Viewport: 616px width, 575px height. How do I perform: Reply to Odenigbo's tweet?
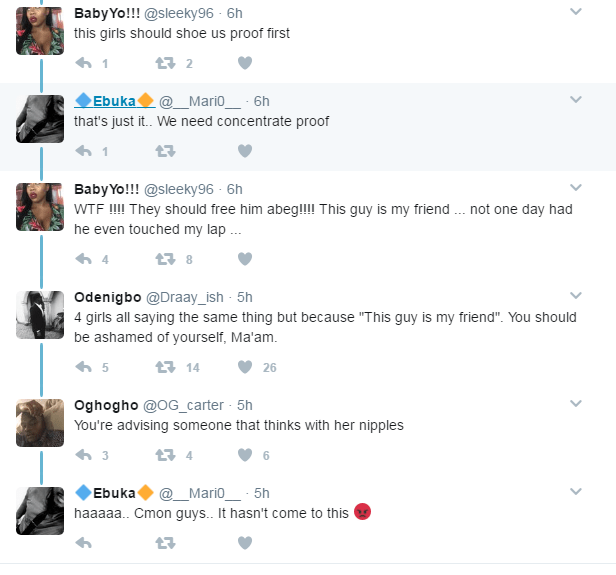pos(84,367)
